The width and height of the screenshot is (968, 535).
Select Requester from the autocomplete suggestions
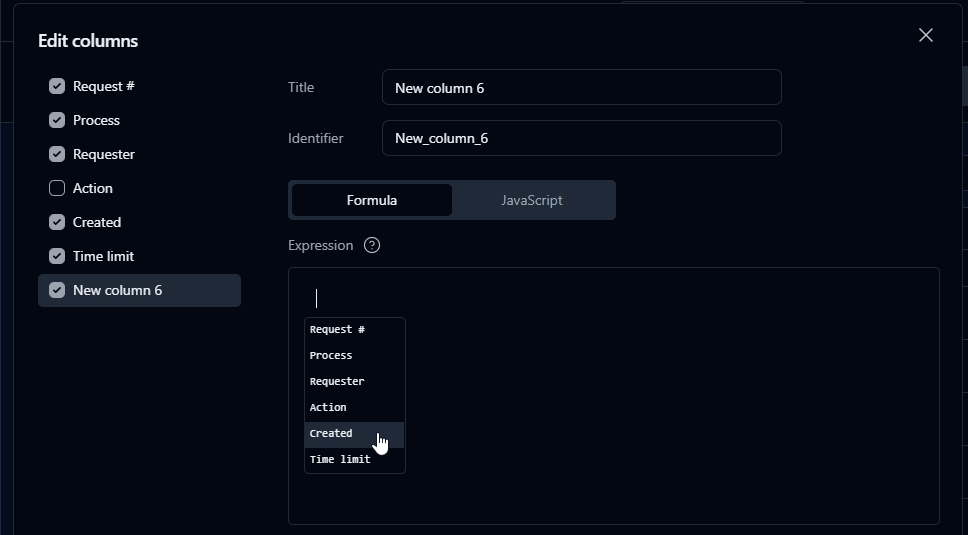[337, 381]
